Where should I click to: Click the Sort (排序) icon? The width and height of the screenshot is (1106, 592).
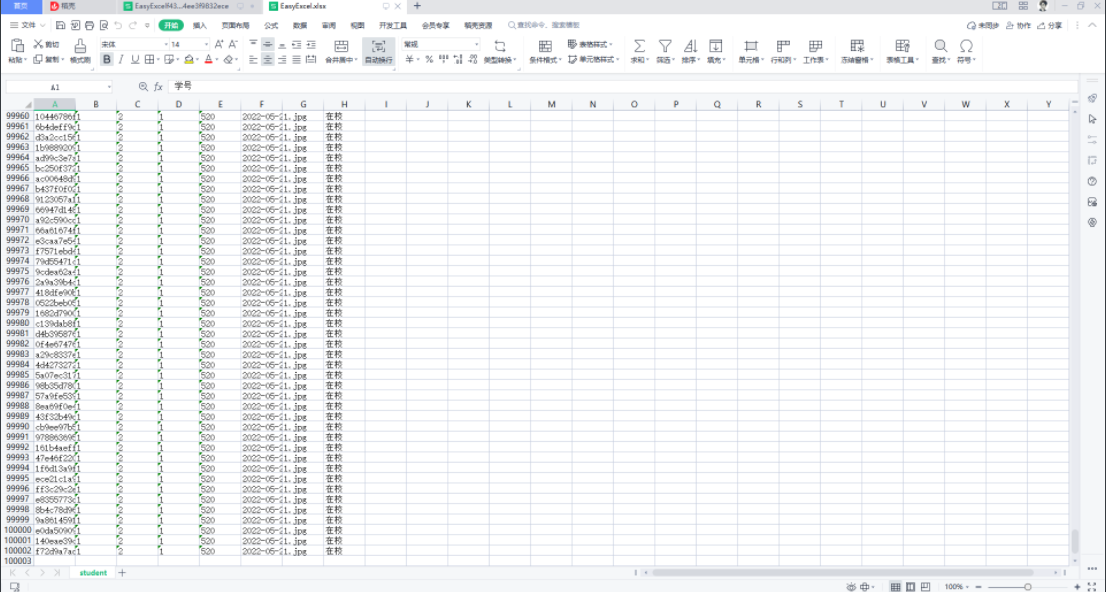pos(691,46)
